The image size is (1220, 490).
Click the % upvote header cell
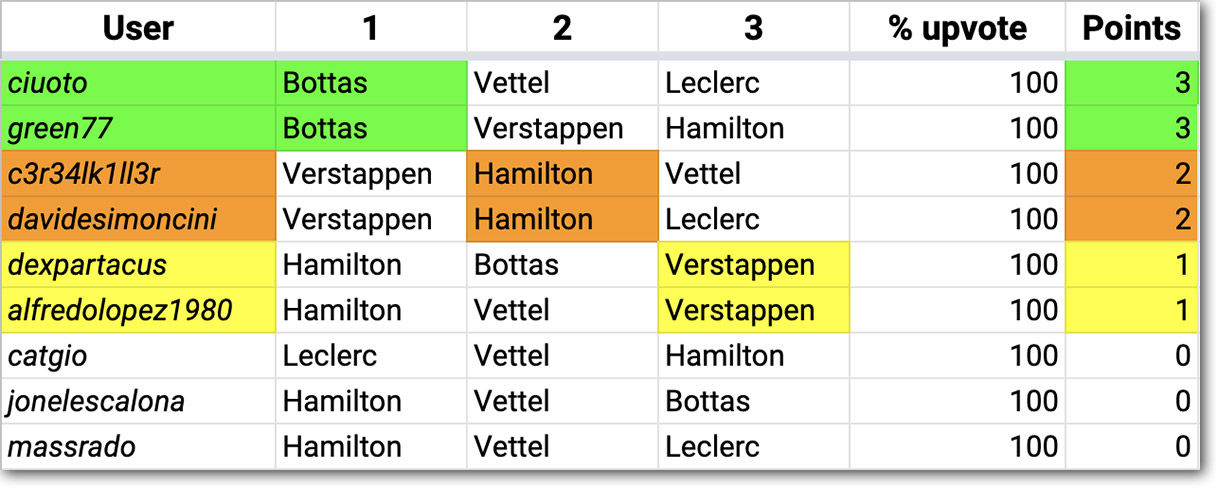(957, 28)
